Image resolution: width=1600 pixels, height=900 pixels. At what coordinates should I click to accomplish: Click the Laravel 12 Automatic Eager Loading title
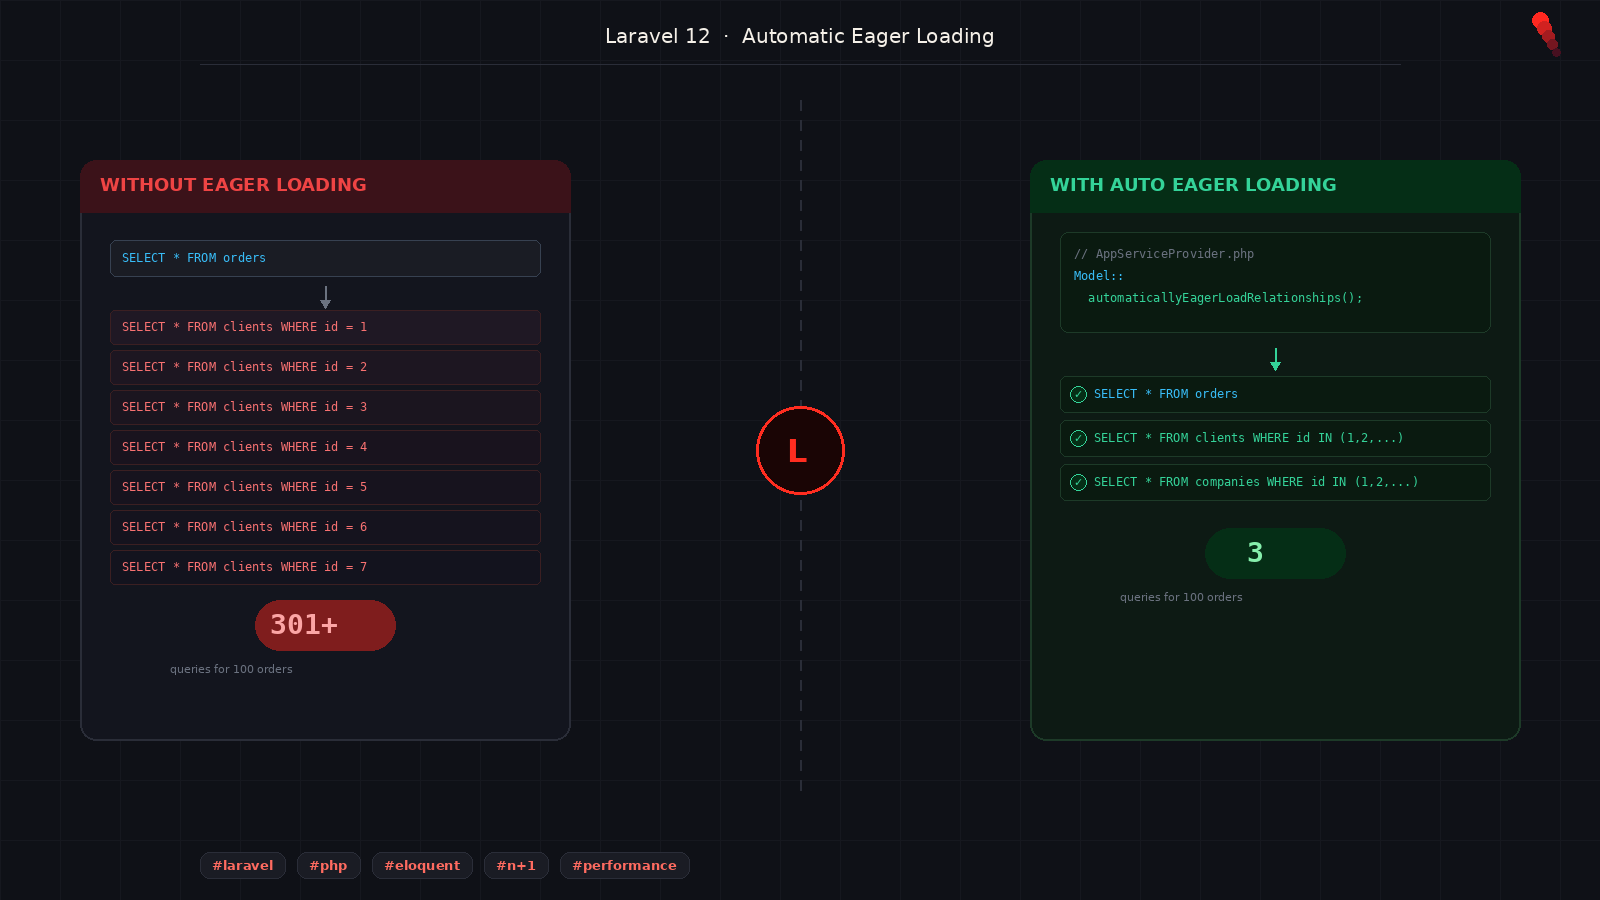(800, 36)
